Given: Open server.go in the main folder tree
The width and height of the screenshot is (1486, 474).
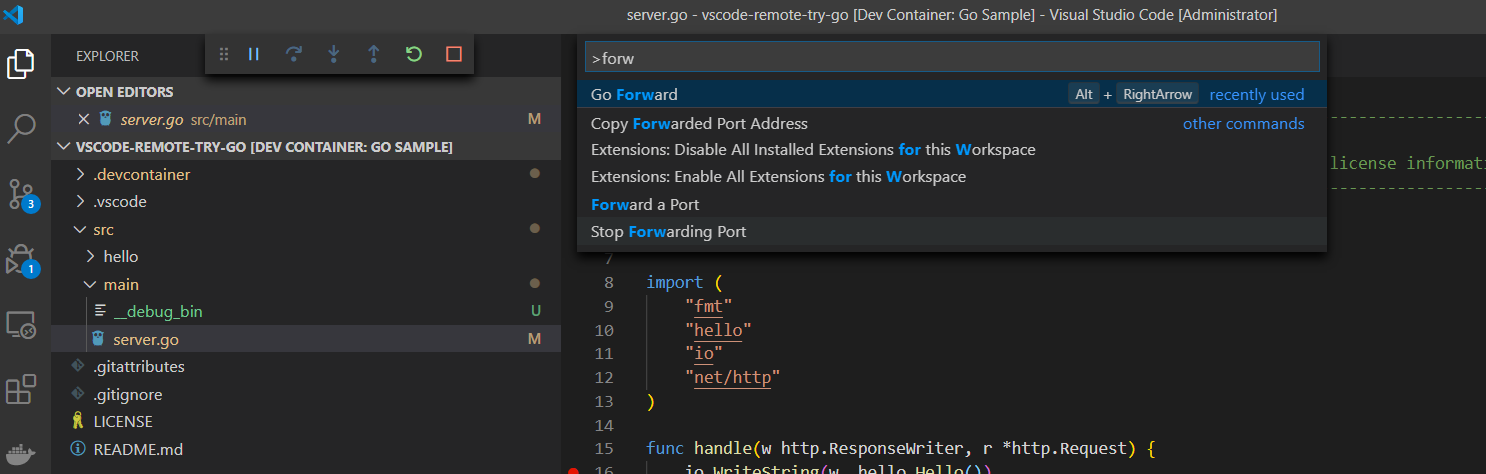Looking at the screenshot, I should pyautogui.click(x=306, y=339).
